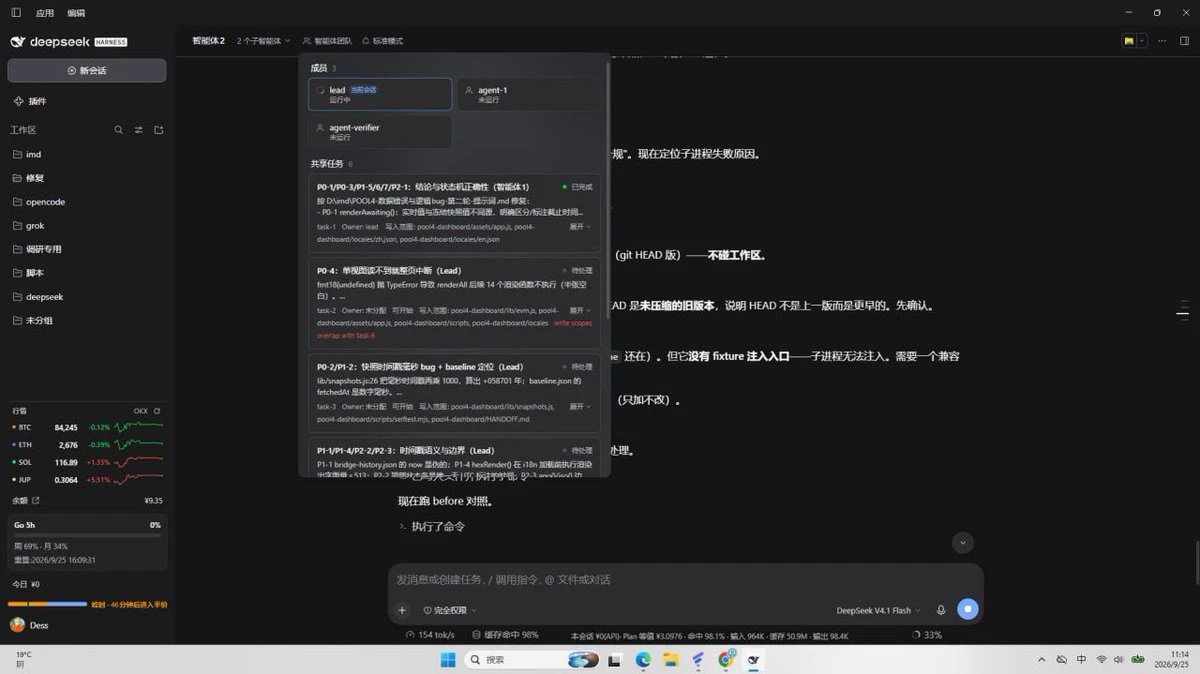Click the 缓存命中 98% indicator
Image resolution: width=1200 pixels, height=674 pixels.
point(505,635)
